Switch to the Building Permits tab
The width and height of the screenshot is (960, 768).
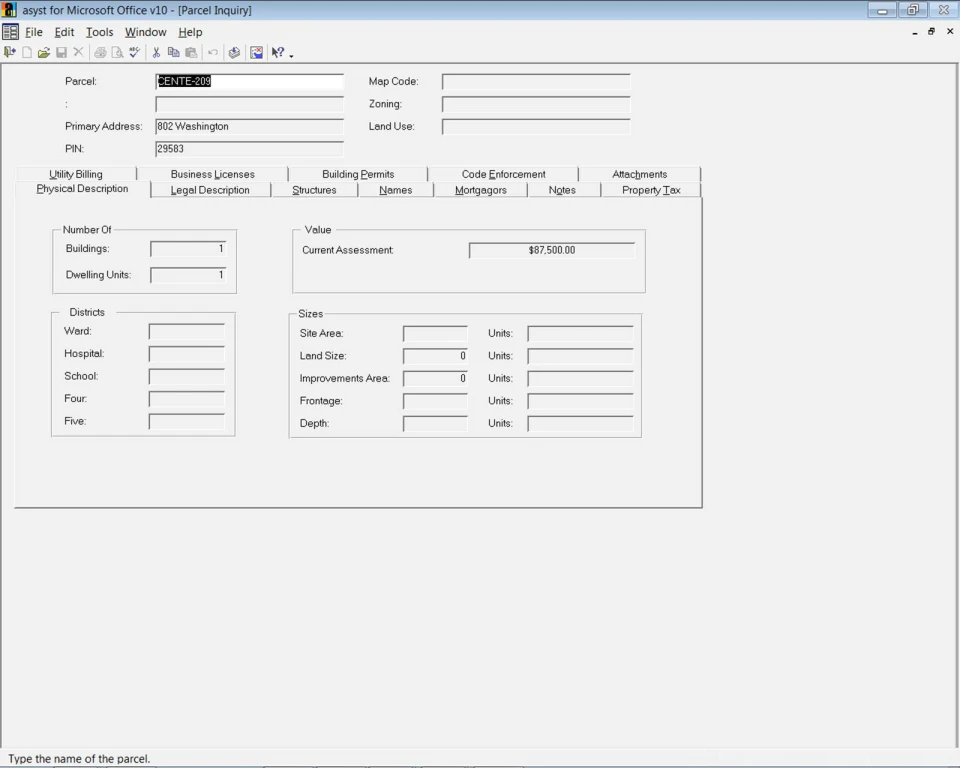[x=358, y=174]
